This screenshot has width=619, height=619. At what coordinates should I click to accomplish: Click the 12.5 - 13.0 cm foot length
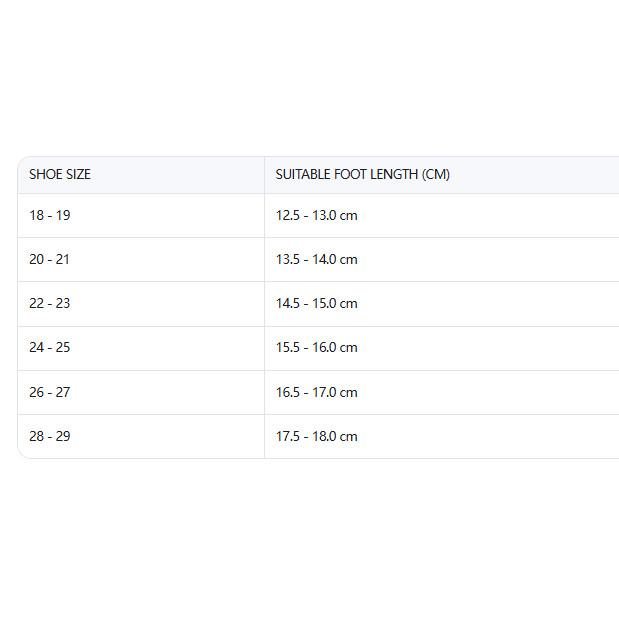coord(317,216)
